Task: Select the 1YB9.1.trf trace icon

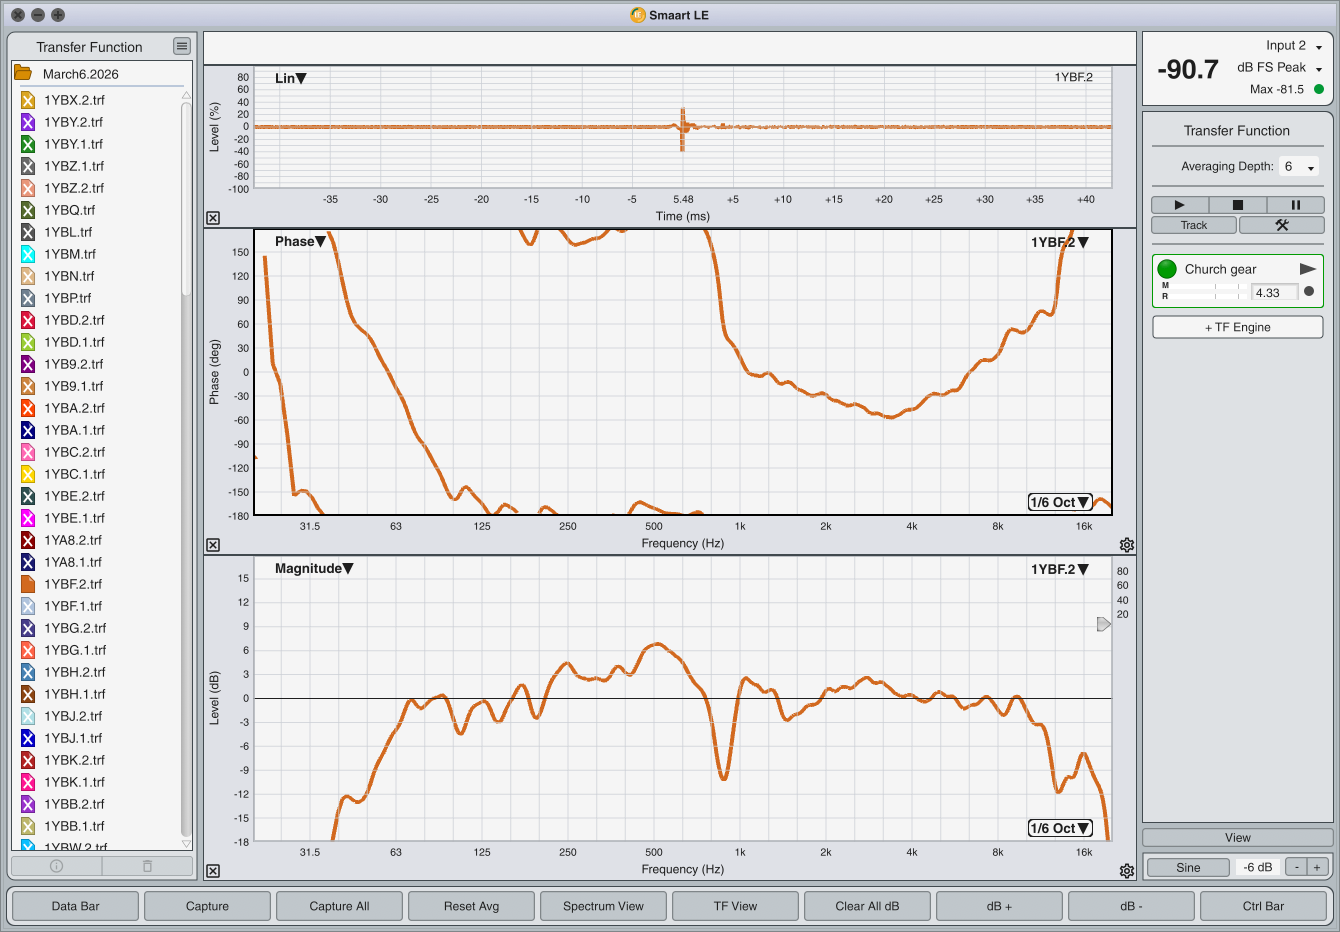Action: click(x=28, y=386)
